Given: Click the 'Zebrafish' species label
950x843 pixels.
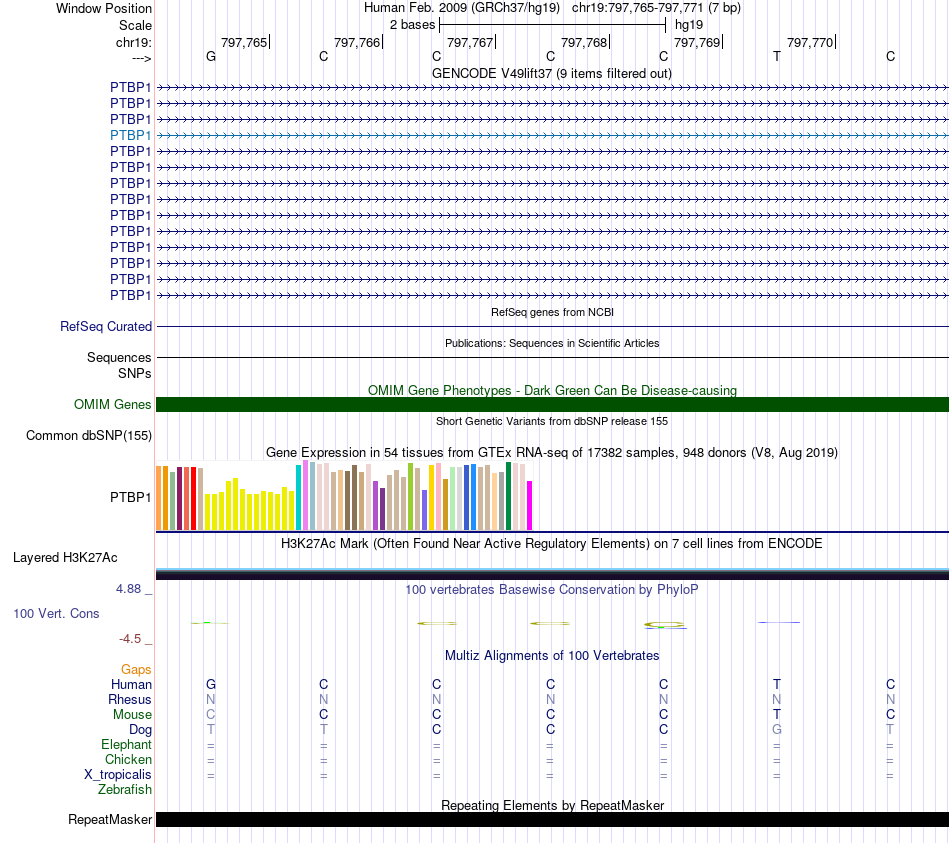Looking at the screenshot, I should pyautogui.click(x=125, y=790).
